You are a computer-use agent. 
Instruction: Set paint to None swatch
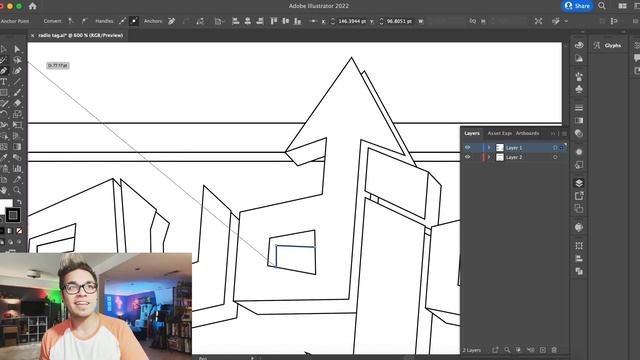click(x=19, y=231)
